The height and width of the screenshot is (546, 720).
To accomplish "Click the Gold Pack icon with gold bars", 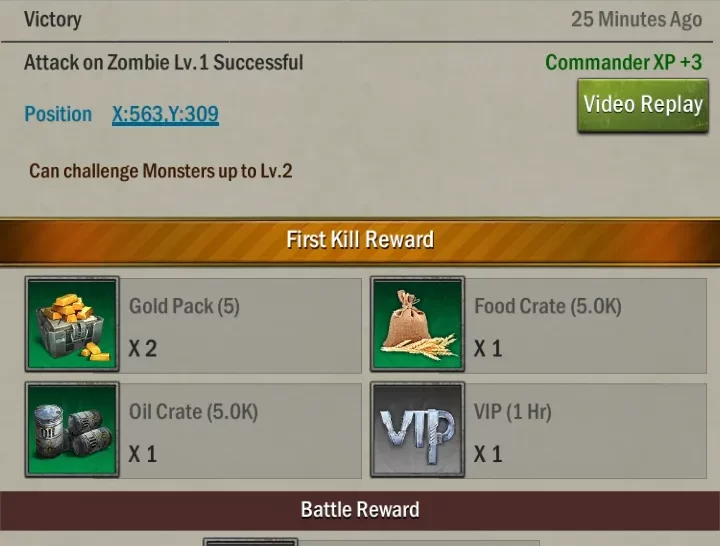I will click(x=72, y=324).
